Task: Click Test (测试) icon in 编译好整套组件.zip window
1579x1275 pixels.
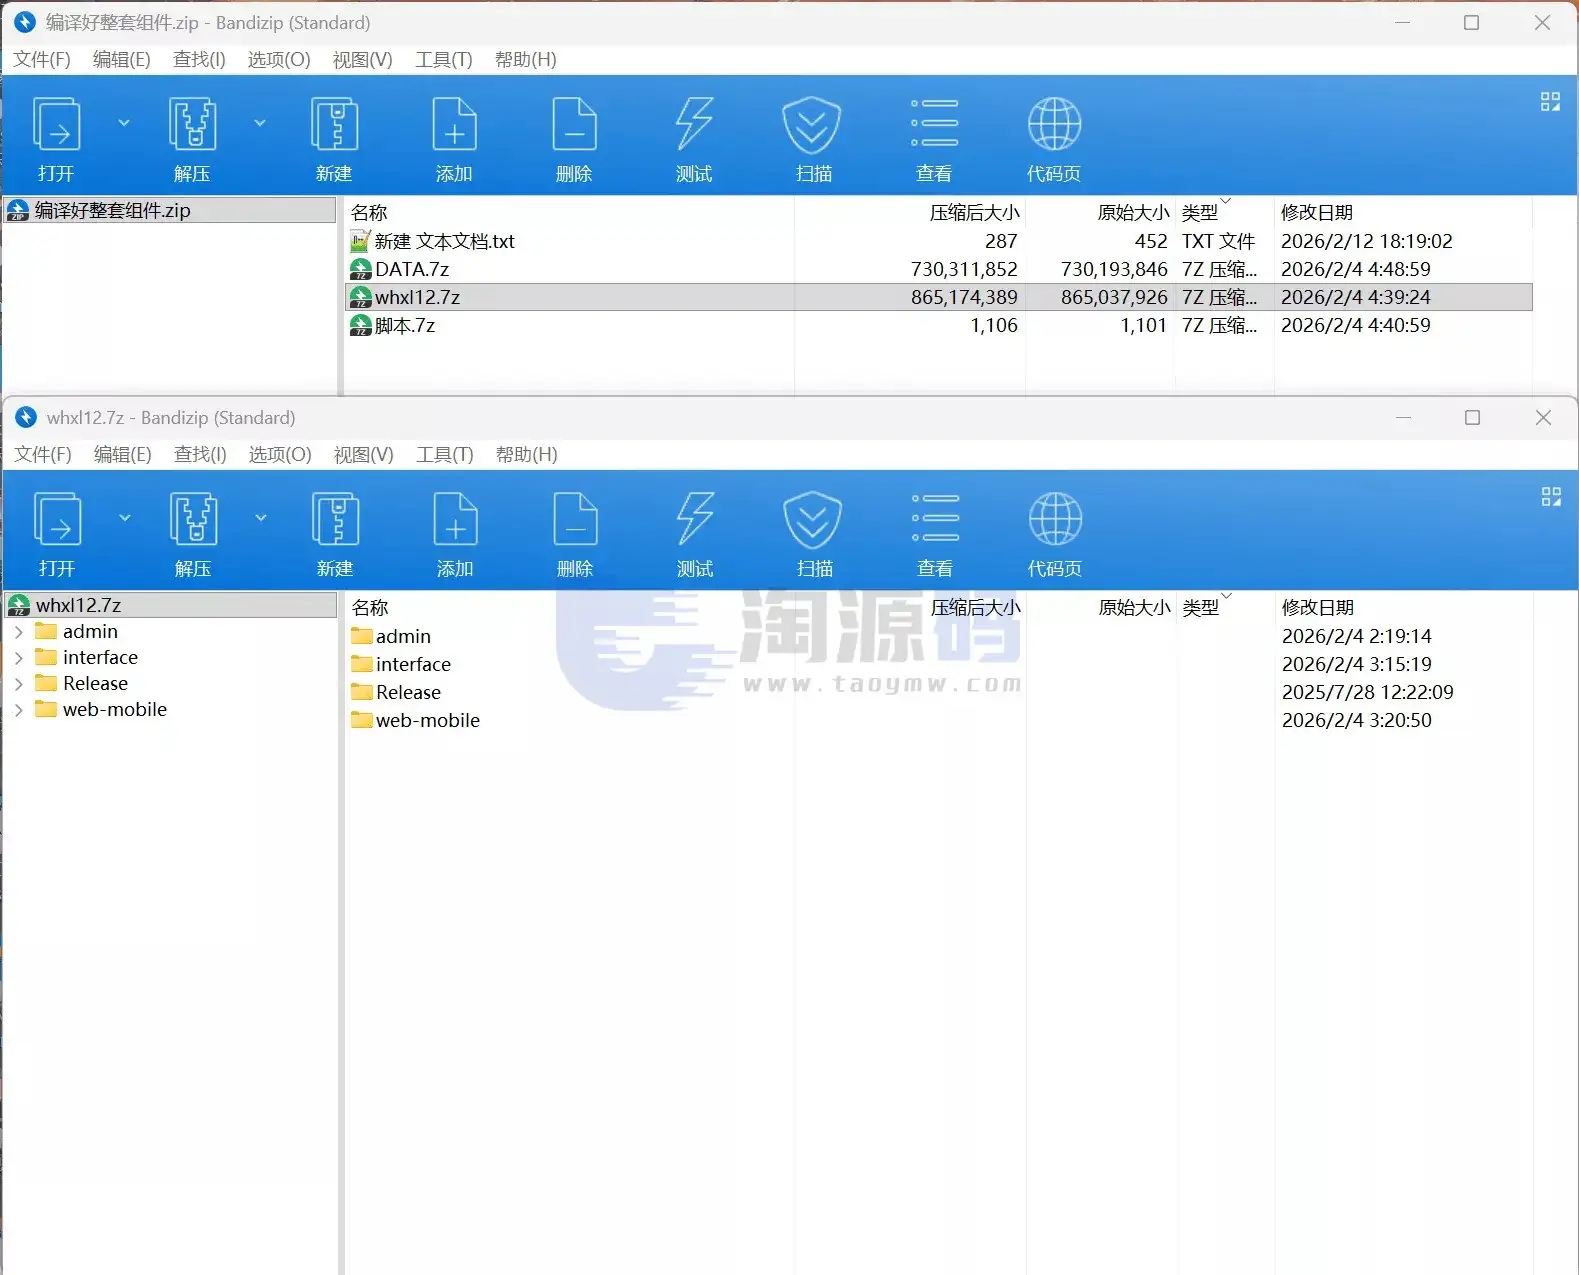Action: pos(694,124)
